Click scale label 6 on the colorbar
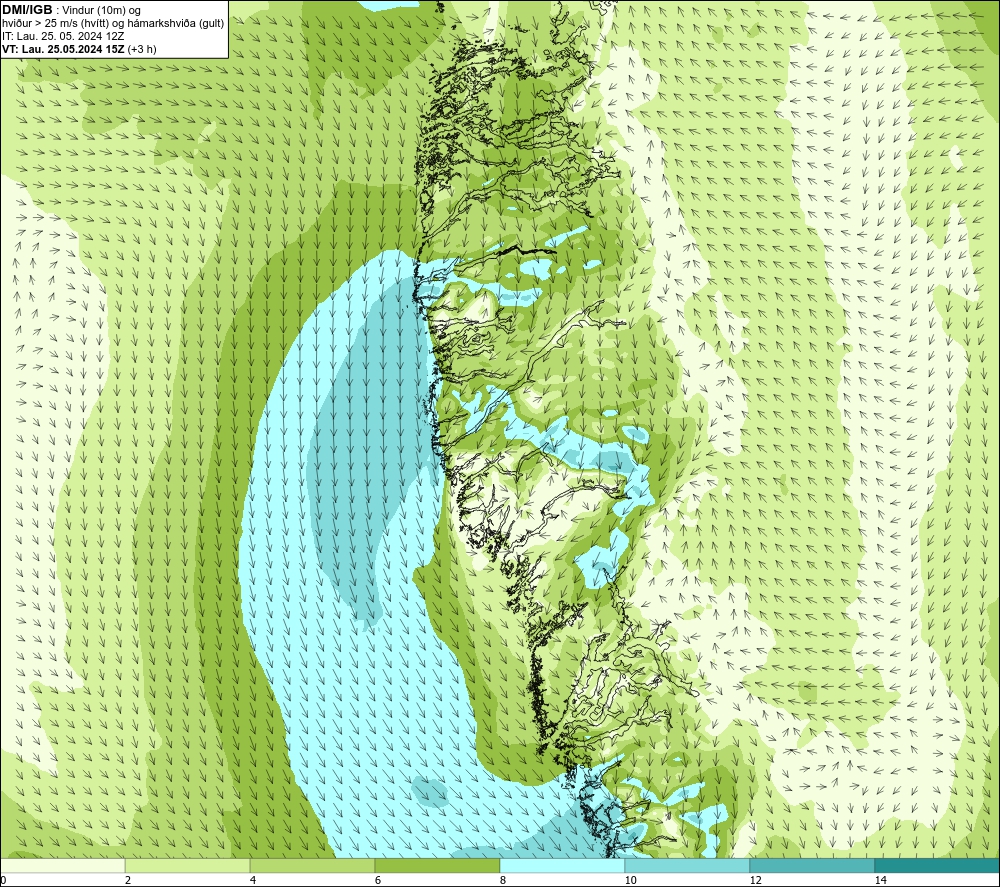The height and width of the screenshot is (887, 1000). [x=378, y=880]
